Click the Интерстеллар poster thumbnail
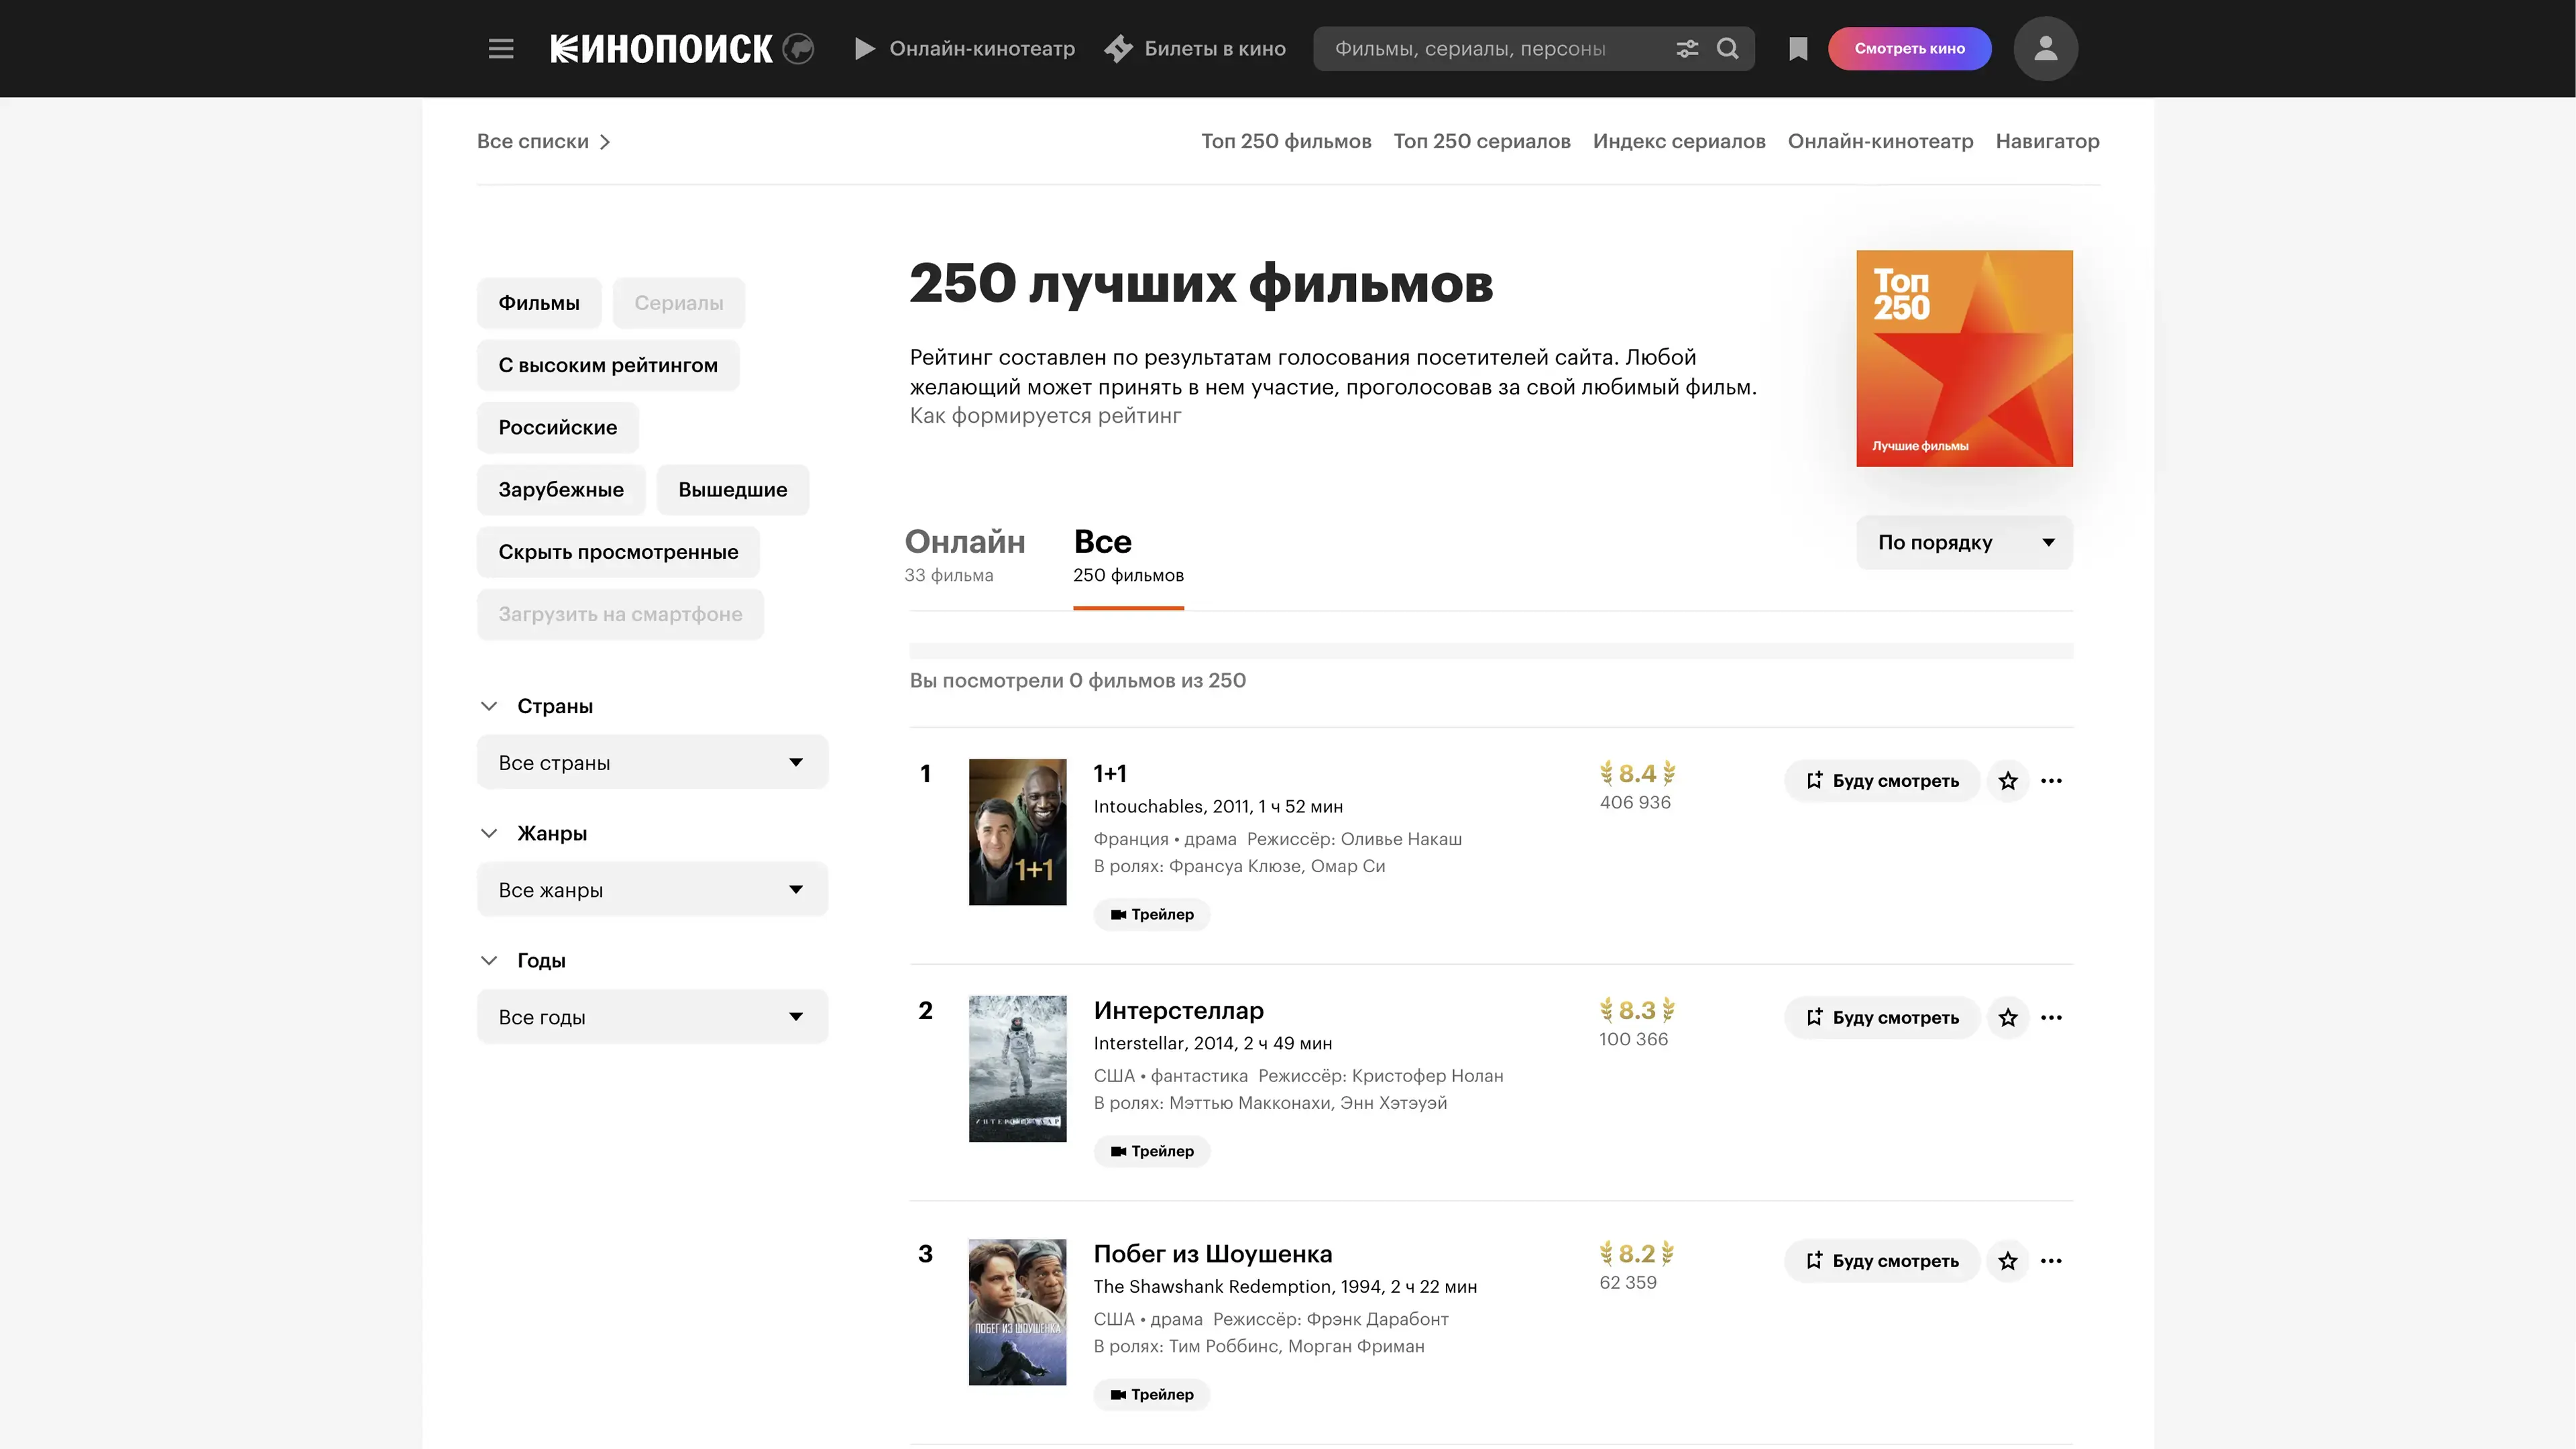Screen dimensions: 2576x1449 click(x=1017, y=1069)
